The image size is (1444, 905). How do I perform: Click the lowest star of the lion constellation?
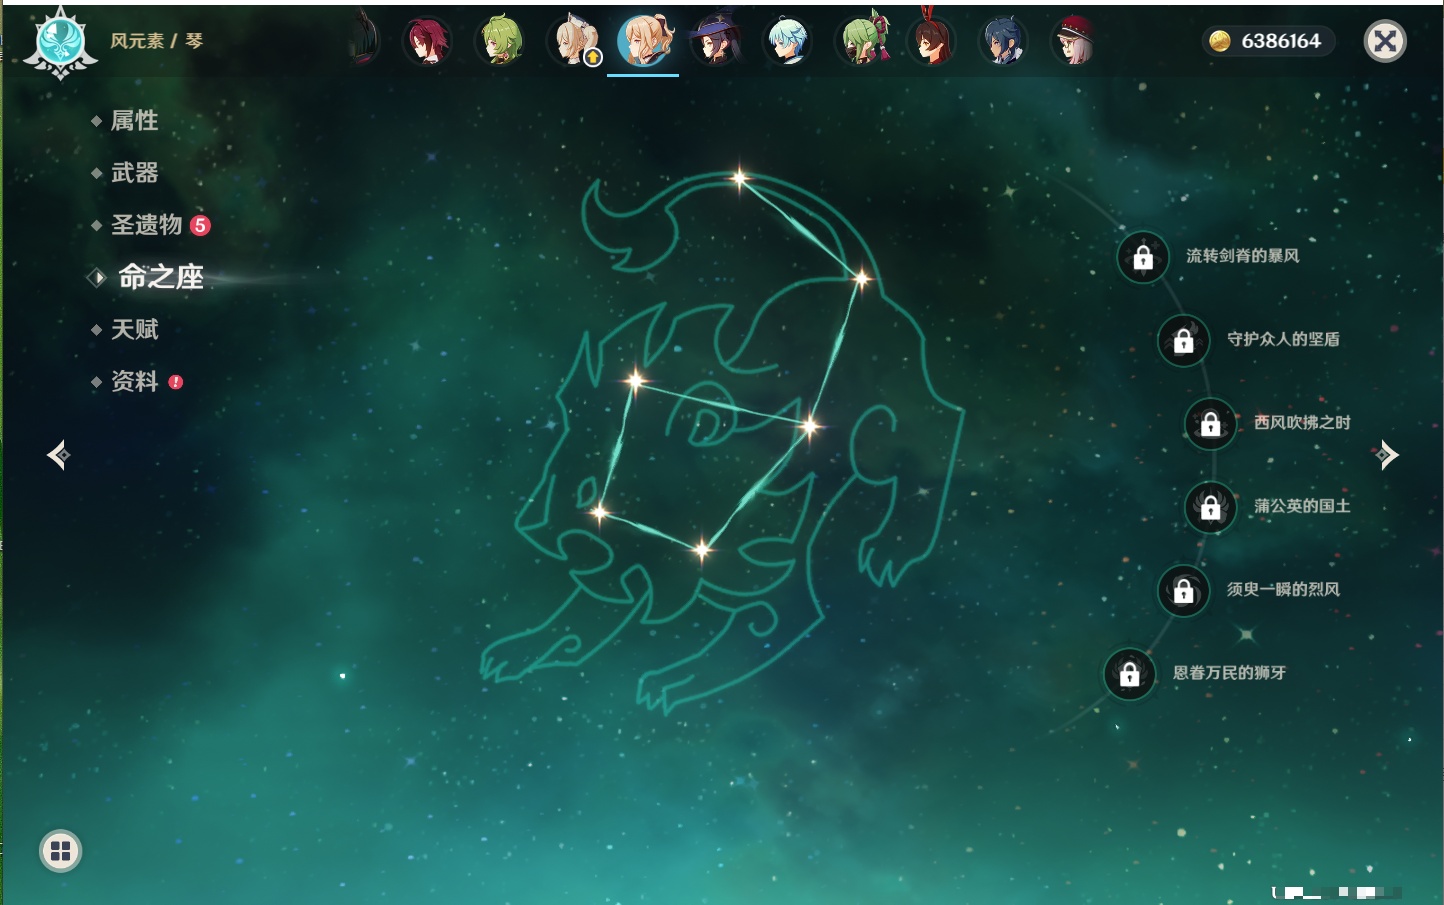(x=702, y=548)
